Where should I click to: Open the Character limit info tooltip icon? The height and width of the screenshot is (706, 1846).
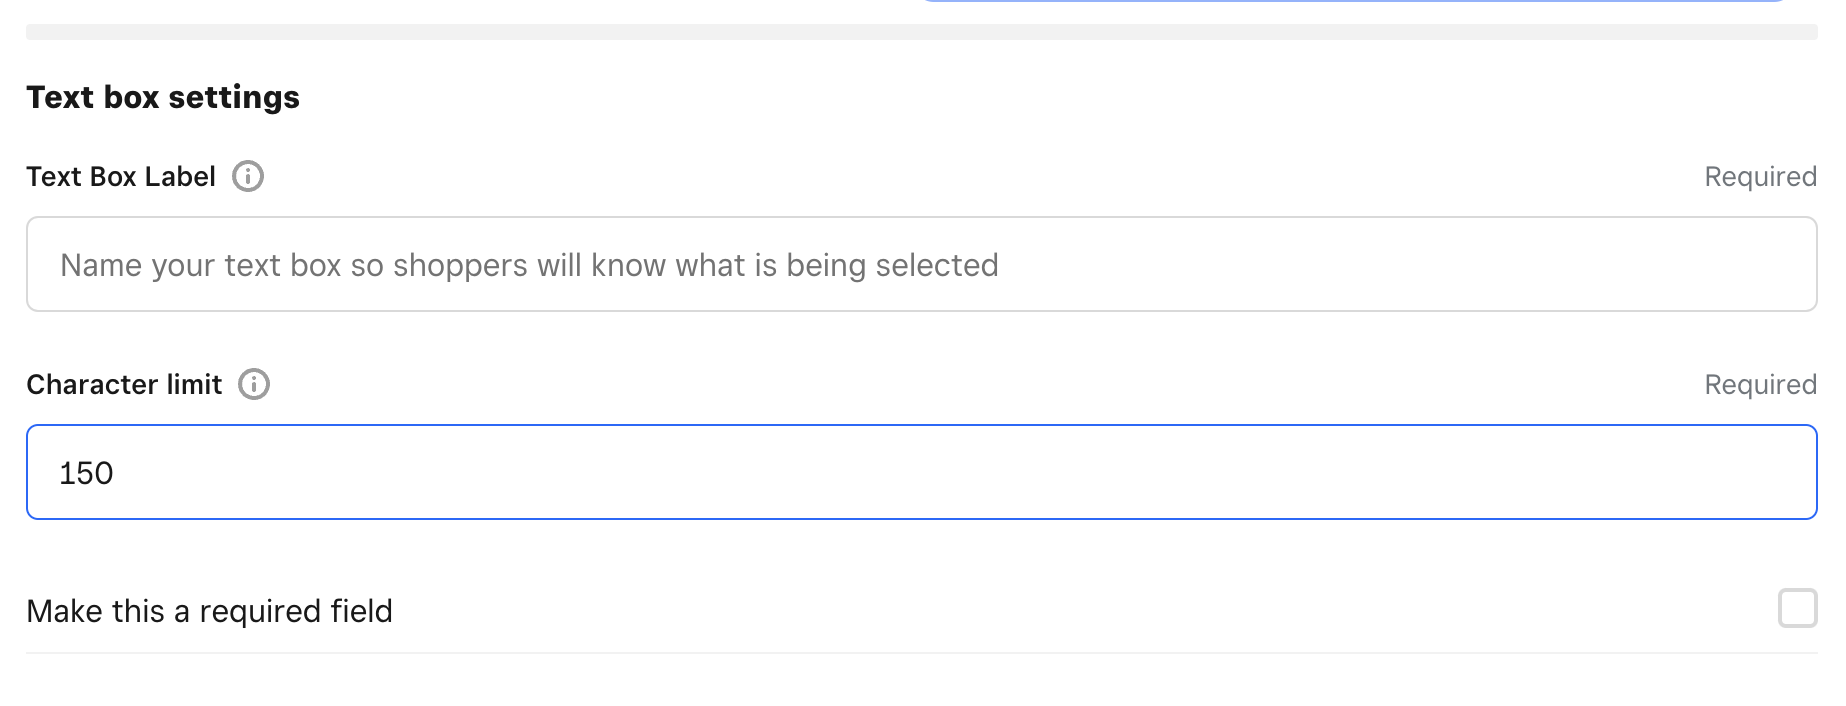pyautogui.click(x=254, y=384)
